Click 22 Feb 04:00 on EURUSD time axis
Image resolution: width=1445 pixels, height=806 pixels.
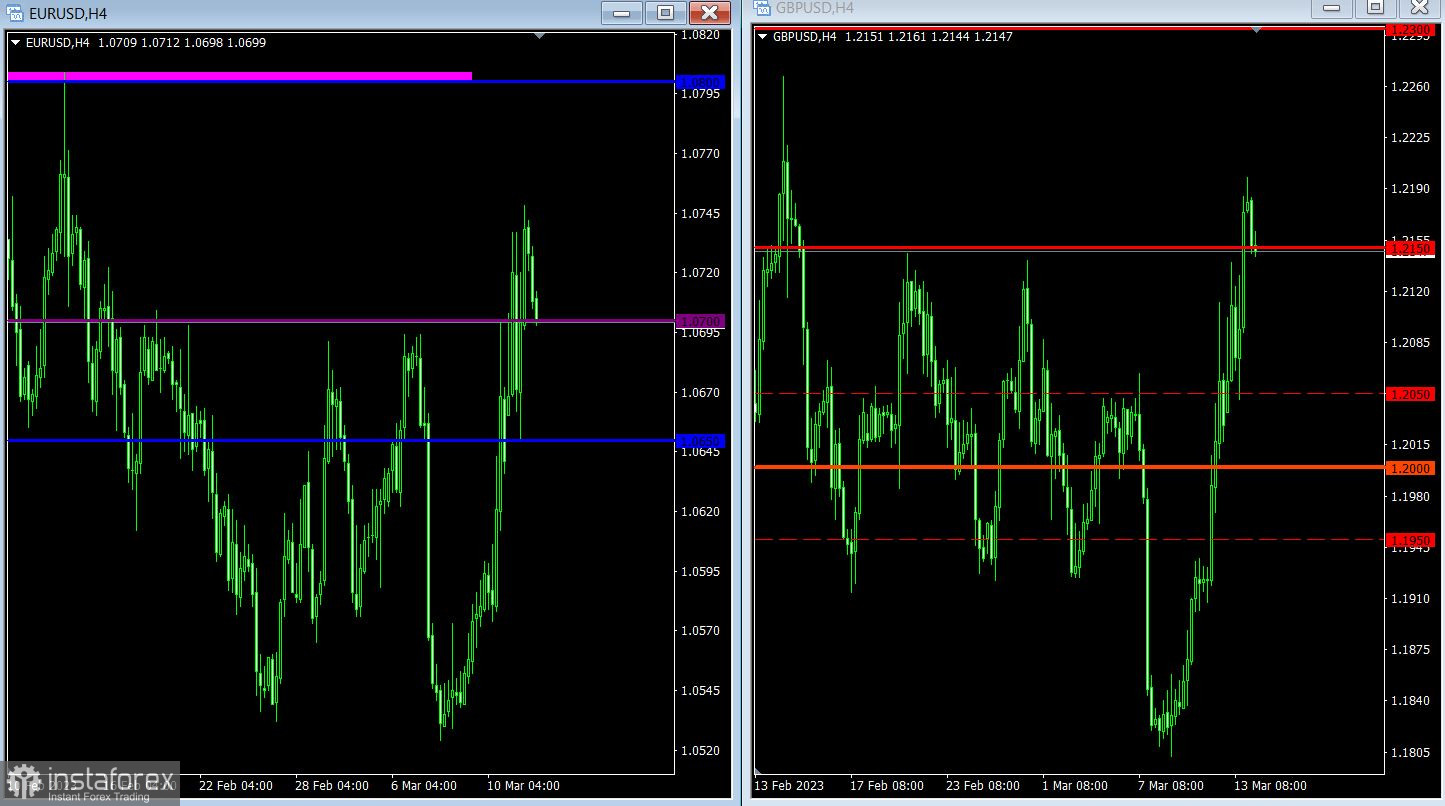tap(236, 786)
